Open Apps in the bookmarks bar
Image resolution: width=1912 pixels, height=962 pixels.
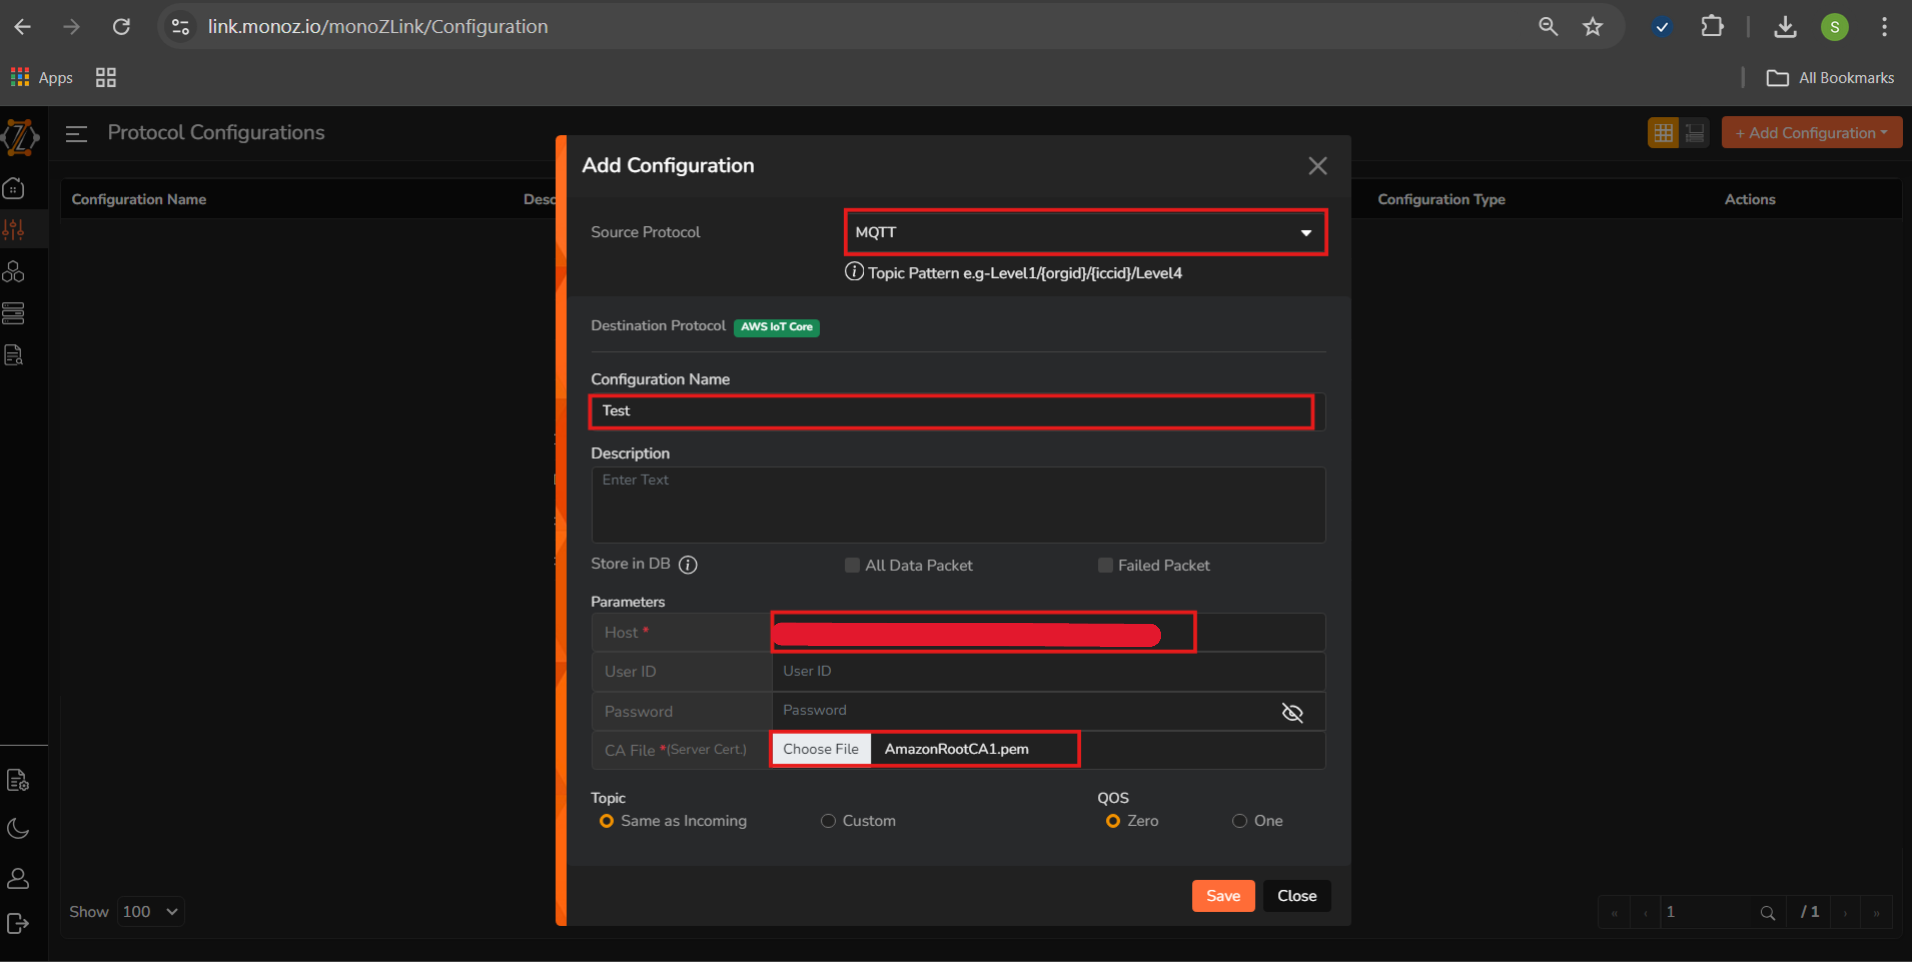pos(42,78)
